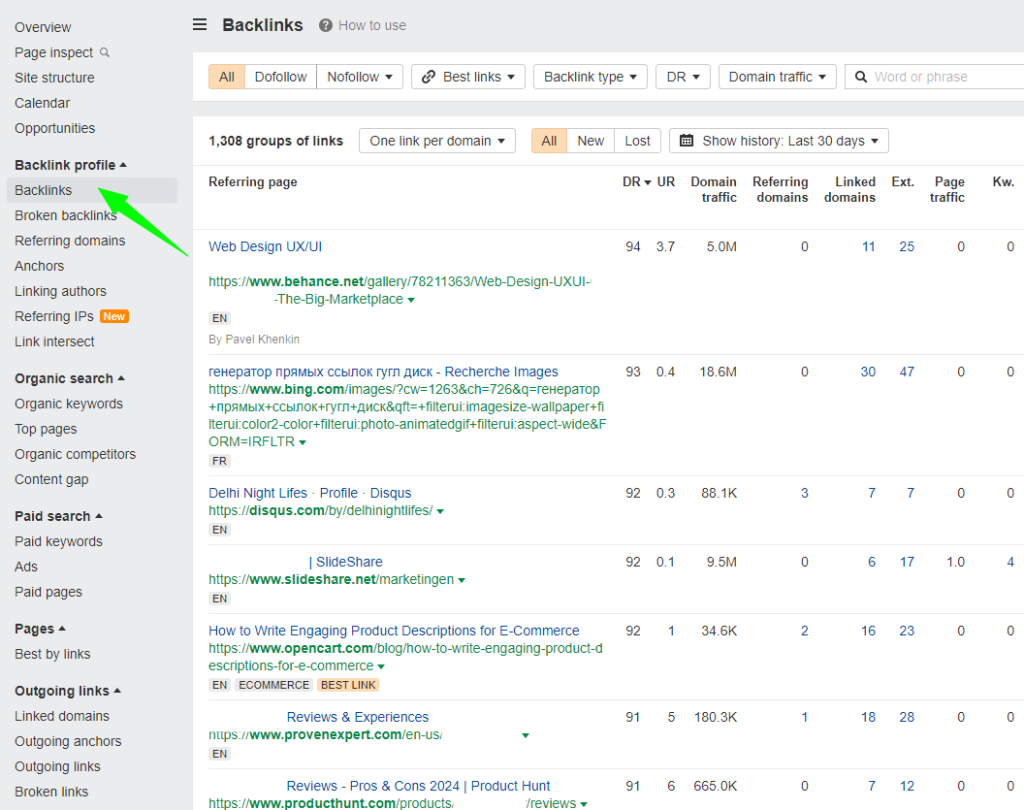Go to Organic keywords in sidebar
The width and height of the screenshot is (1024, 810).
click(x=69, y=404)
